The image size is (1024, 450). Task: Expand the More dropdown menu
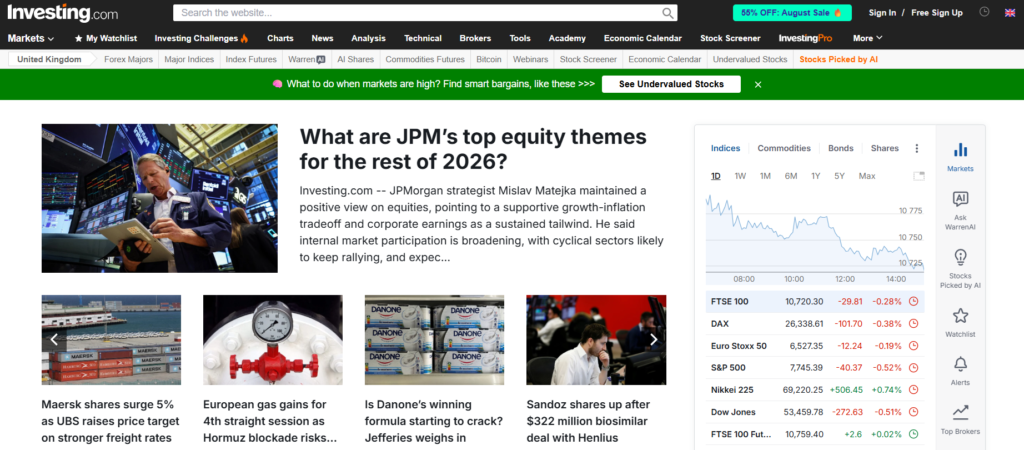coord(867,38)
